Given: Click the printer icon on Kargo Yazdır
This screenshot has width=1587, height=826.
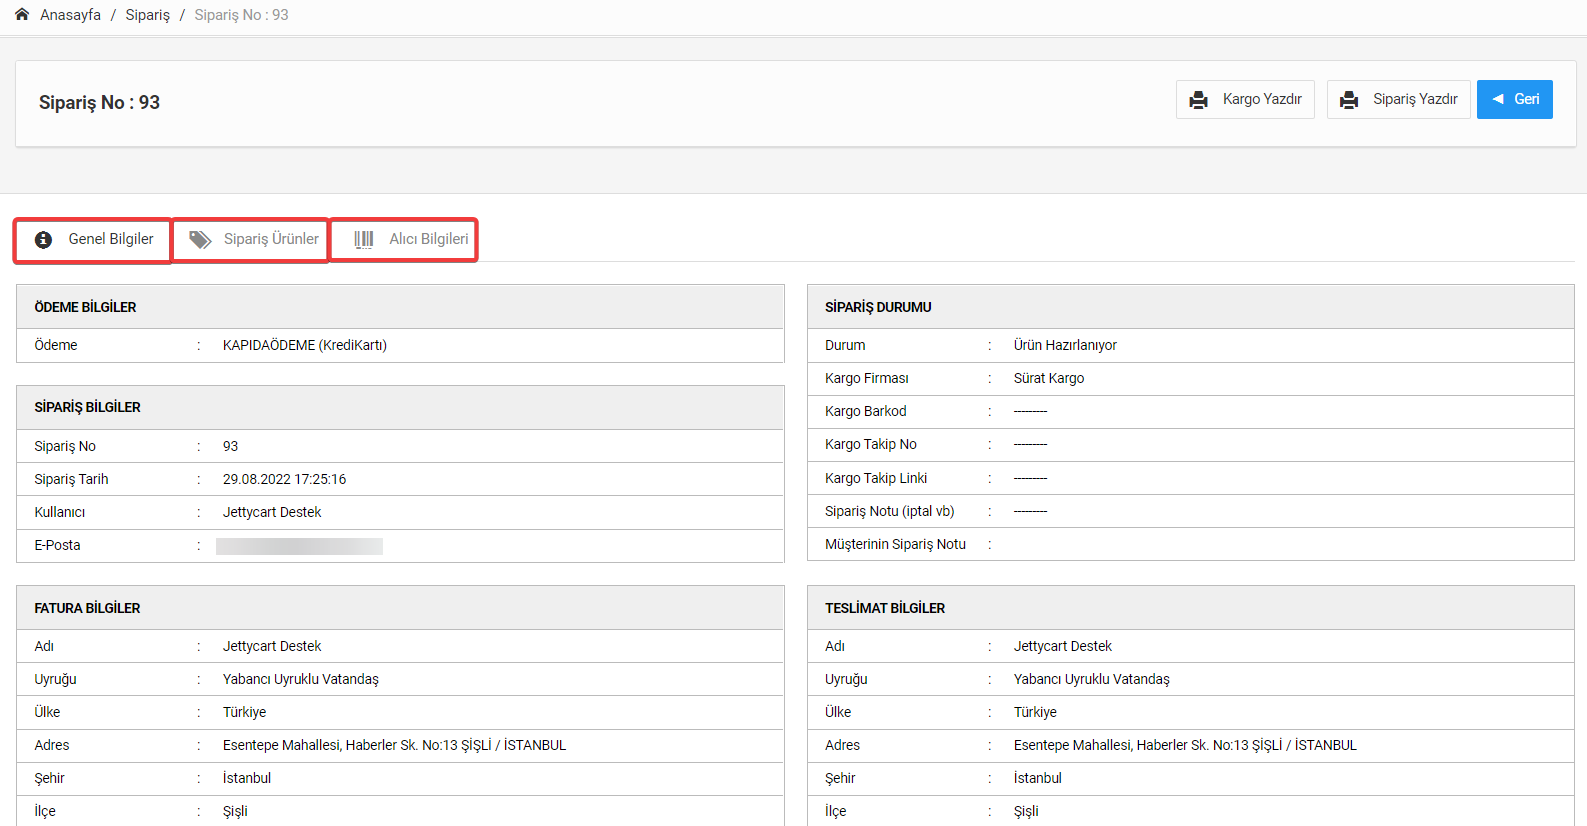Looking at the screenshot, I should point(1198,100).
